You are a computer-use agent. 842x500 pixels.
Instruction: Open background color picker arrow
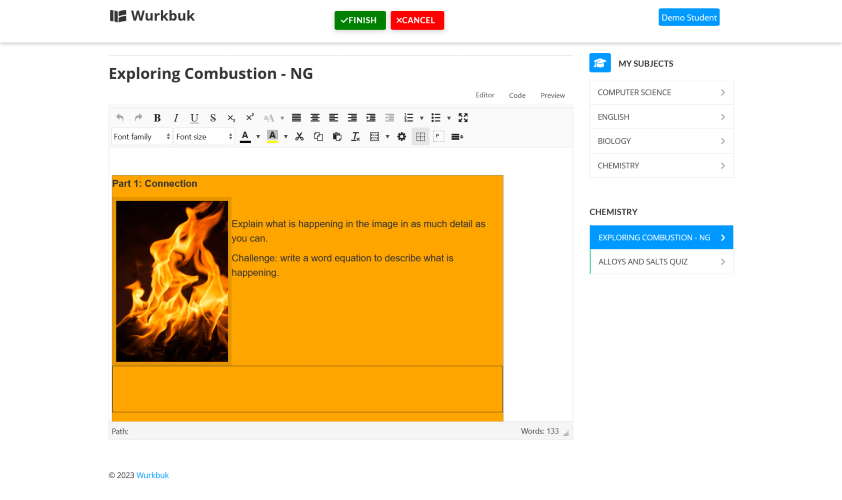[x=286, y=136]
